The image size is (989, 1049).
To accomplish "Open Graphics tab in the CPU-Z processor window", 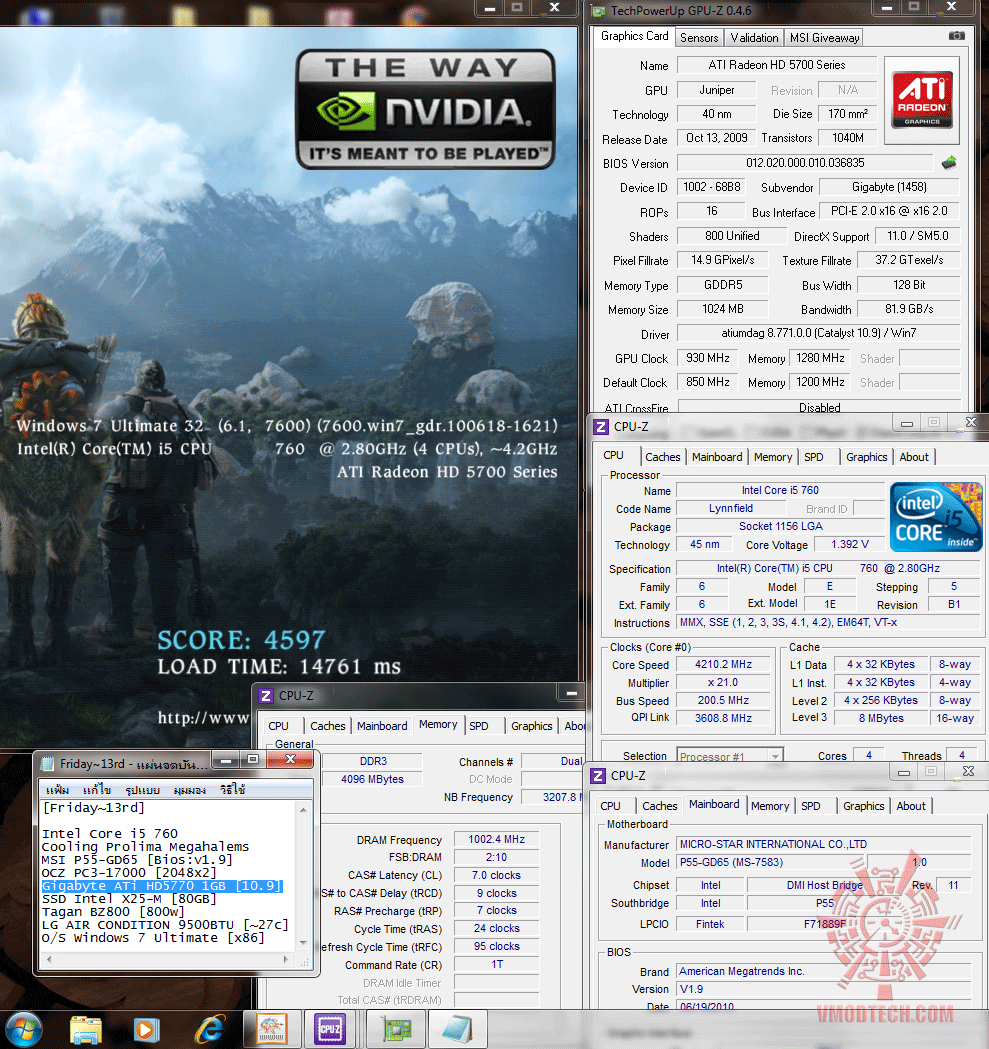I will pyautogui.click(x=867, y=457).
